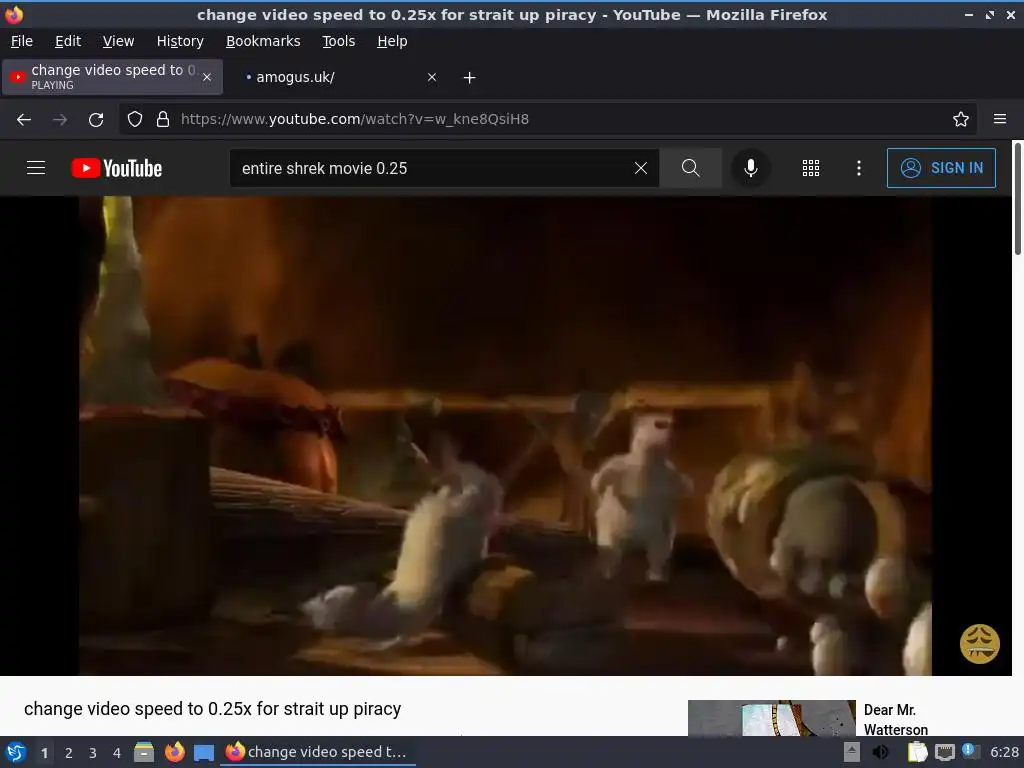Viewport: 1024px width, 768px height.
Task: Clear the search query text
Action: (641, 168)
